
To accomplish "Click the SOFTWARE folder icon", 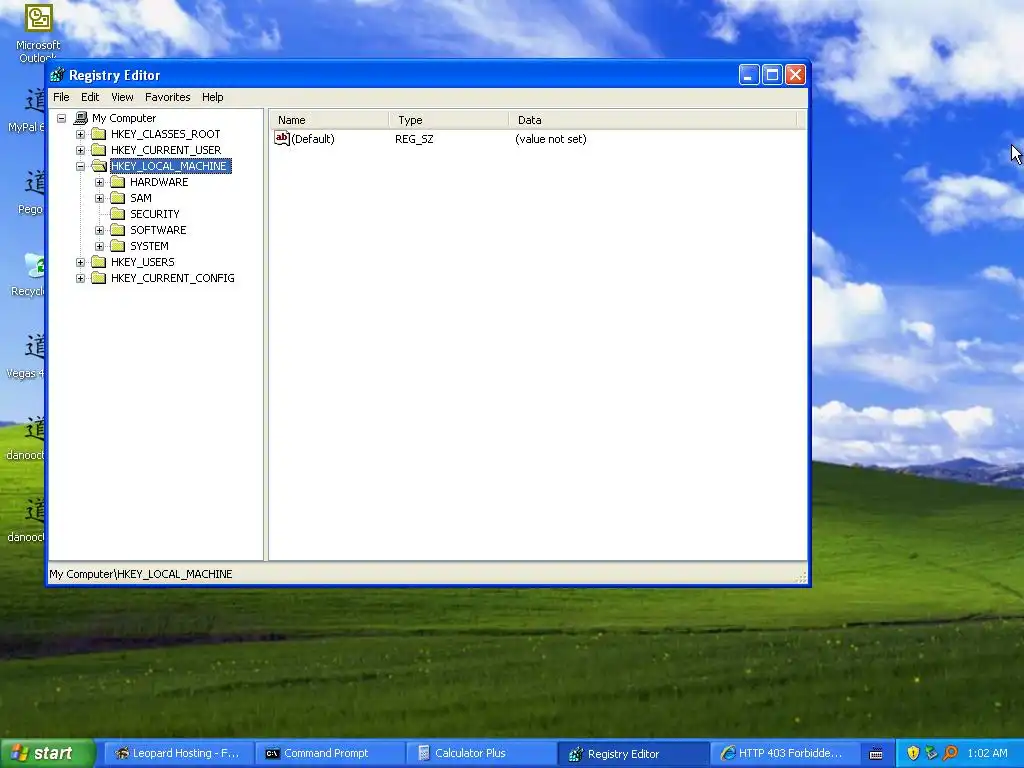I will coord(118,230).
